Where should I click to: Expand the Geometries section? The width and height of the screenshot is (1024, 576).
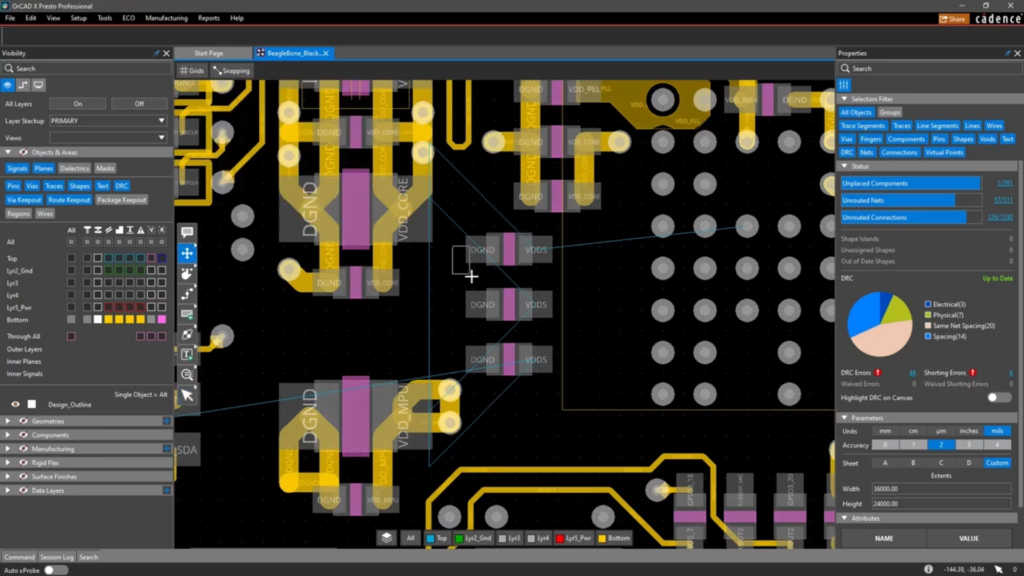[8, 421]
